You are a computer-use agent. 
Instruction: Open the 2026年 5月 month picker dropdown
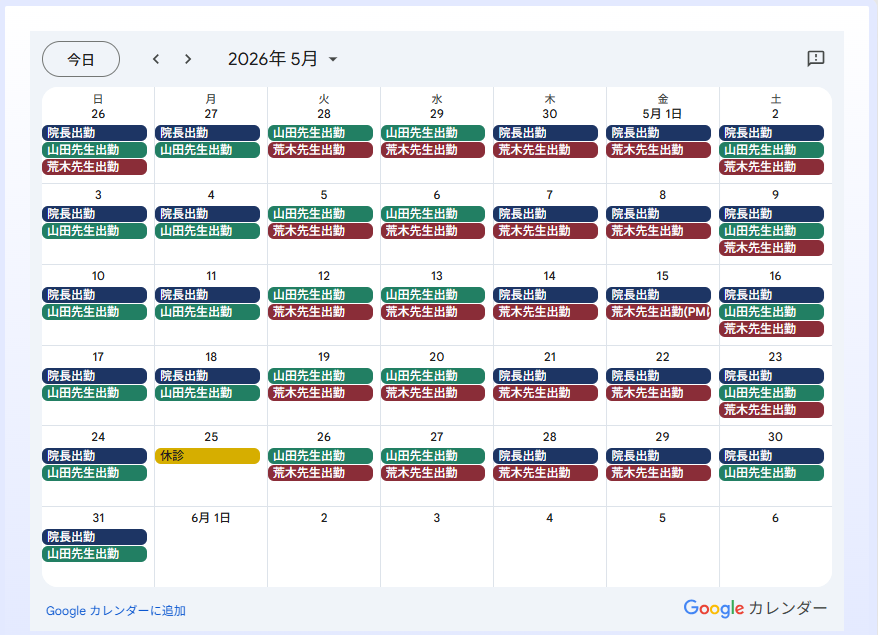pyautogui.click(x=283, y=59)
